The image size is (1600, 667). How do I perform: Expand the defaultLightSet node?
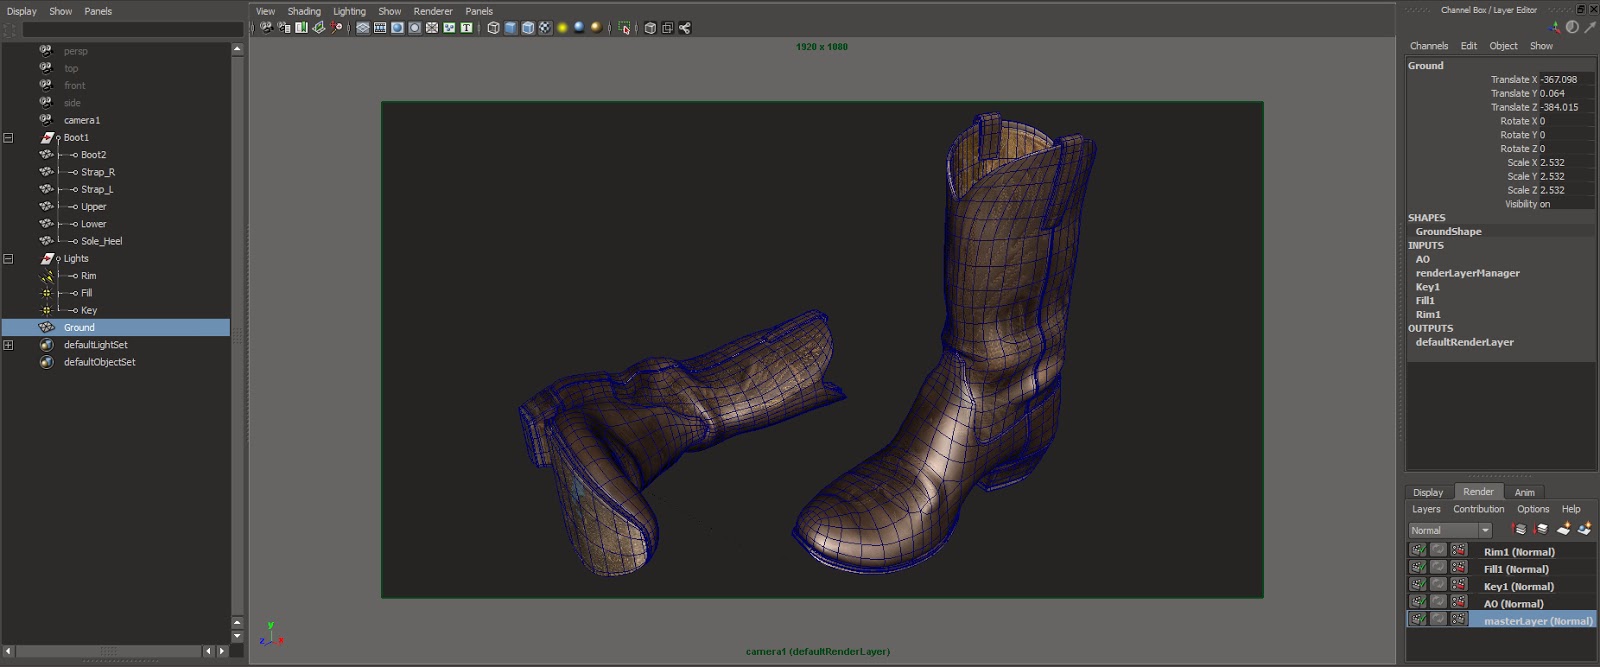(x=8, y=345)
